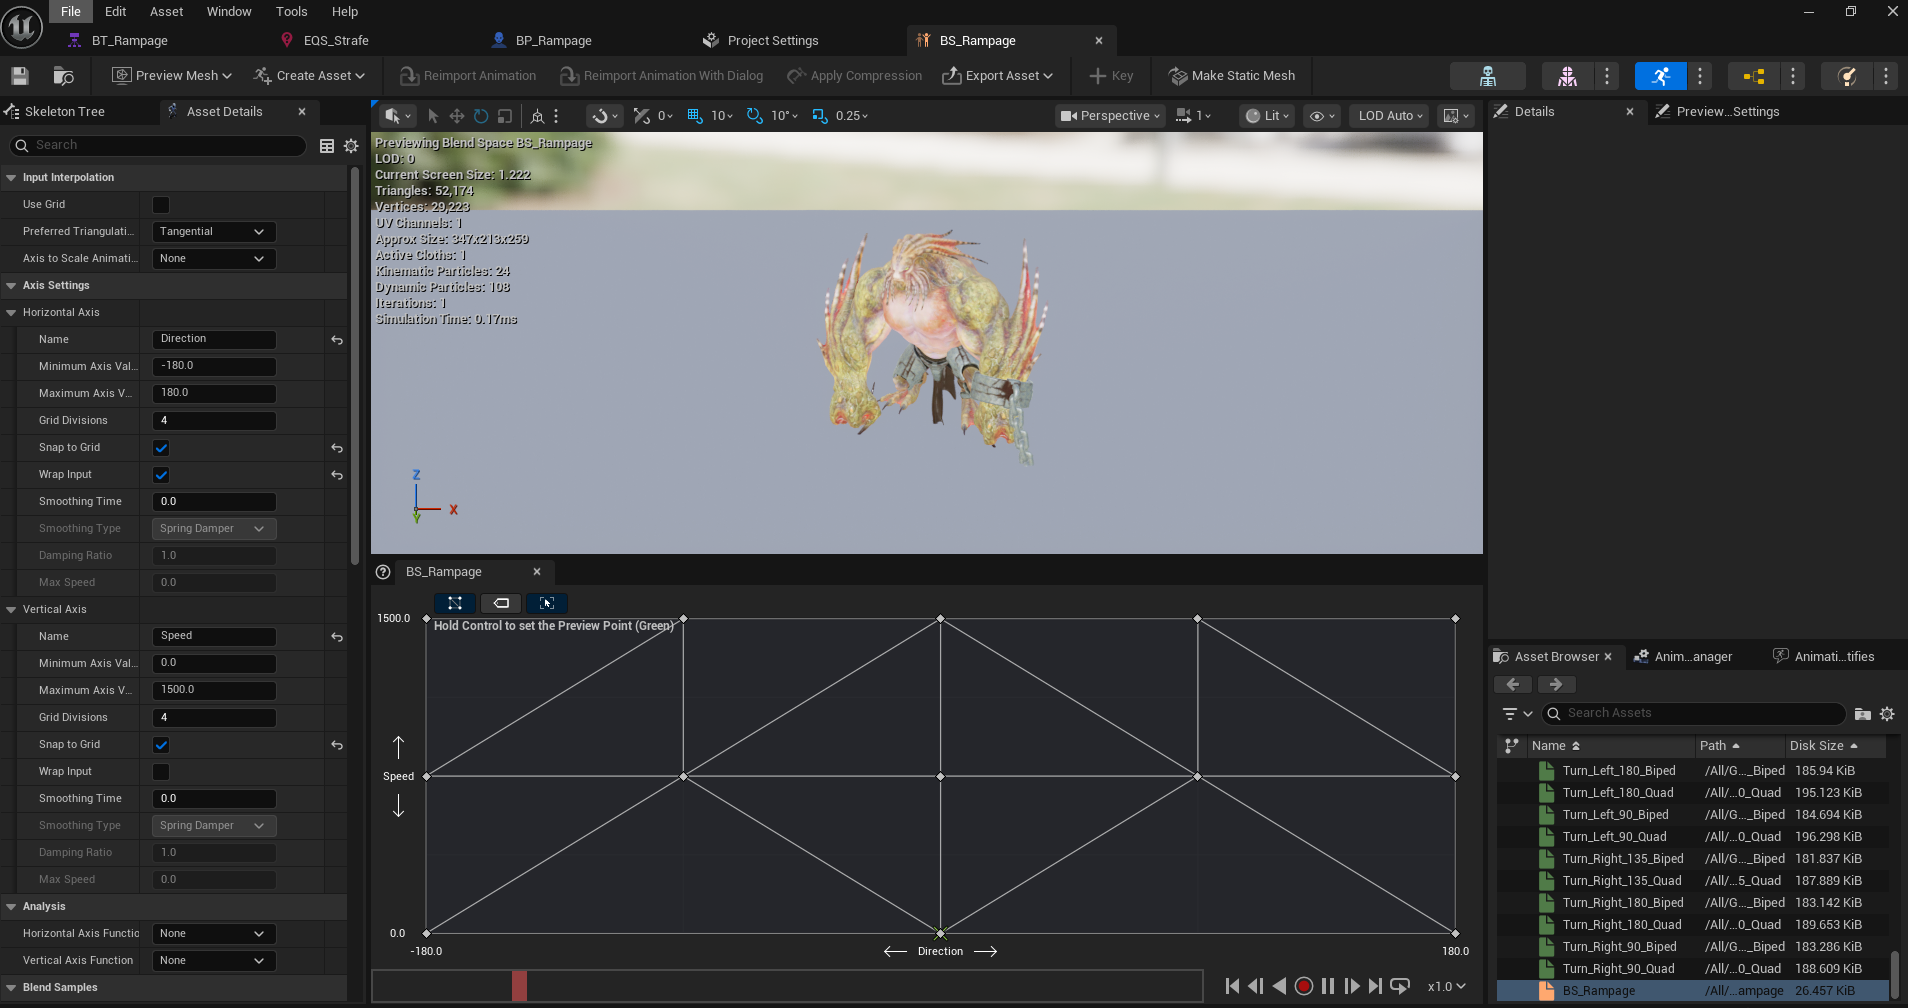Navigate forward in Asset Browser history
The width and height of the screenshot is (1908, 1008).
[1556, 685]
